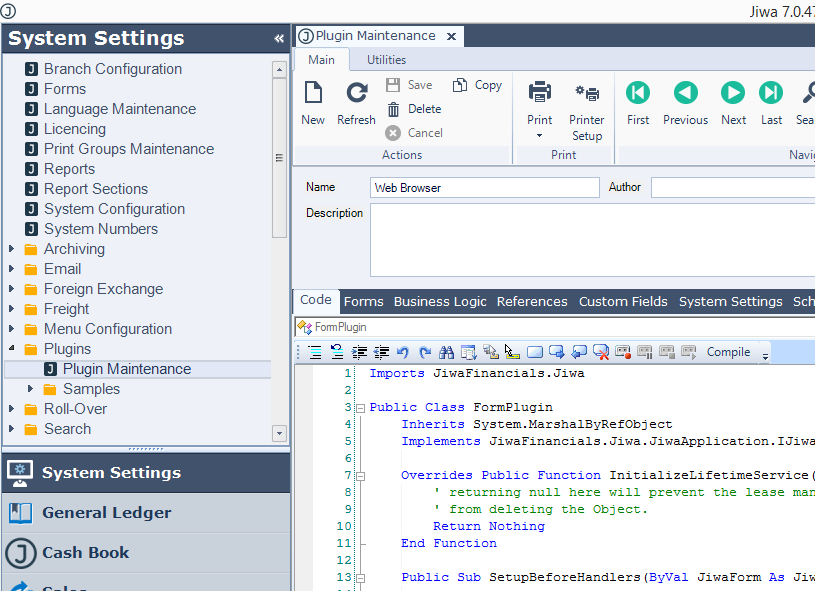Go to the First record
The image size is (815, 591).
tap(638, 93)
